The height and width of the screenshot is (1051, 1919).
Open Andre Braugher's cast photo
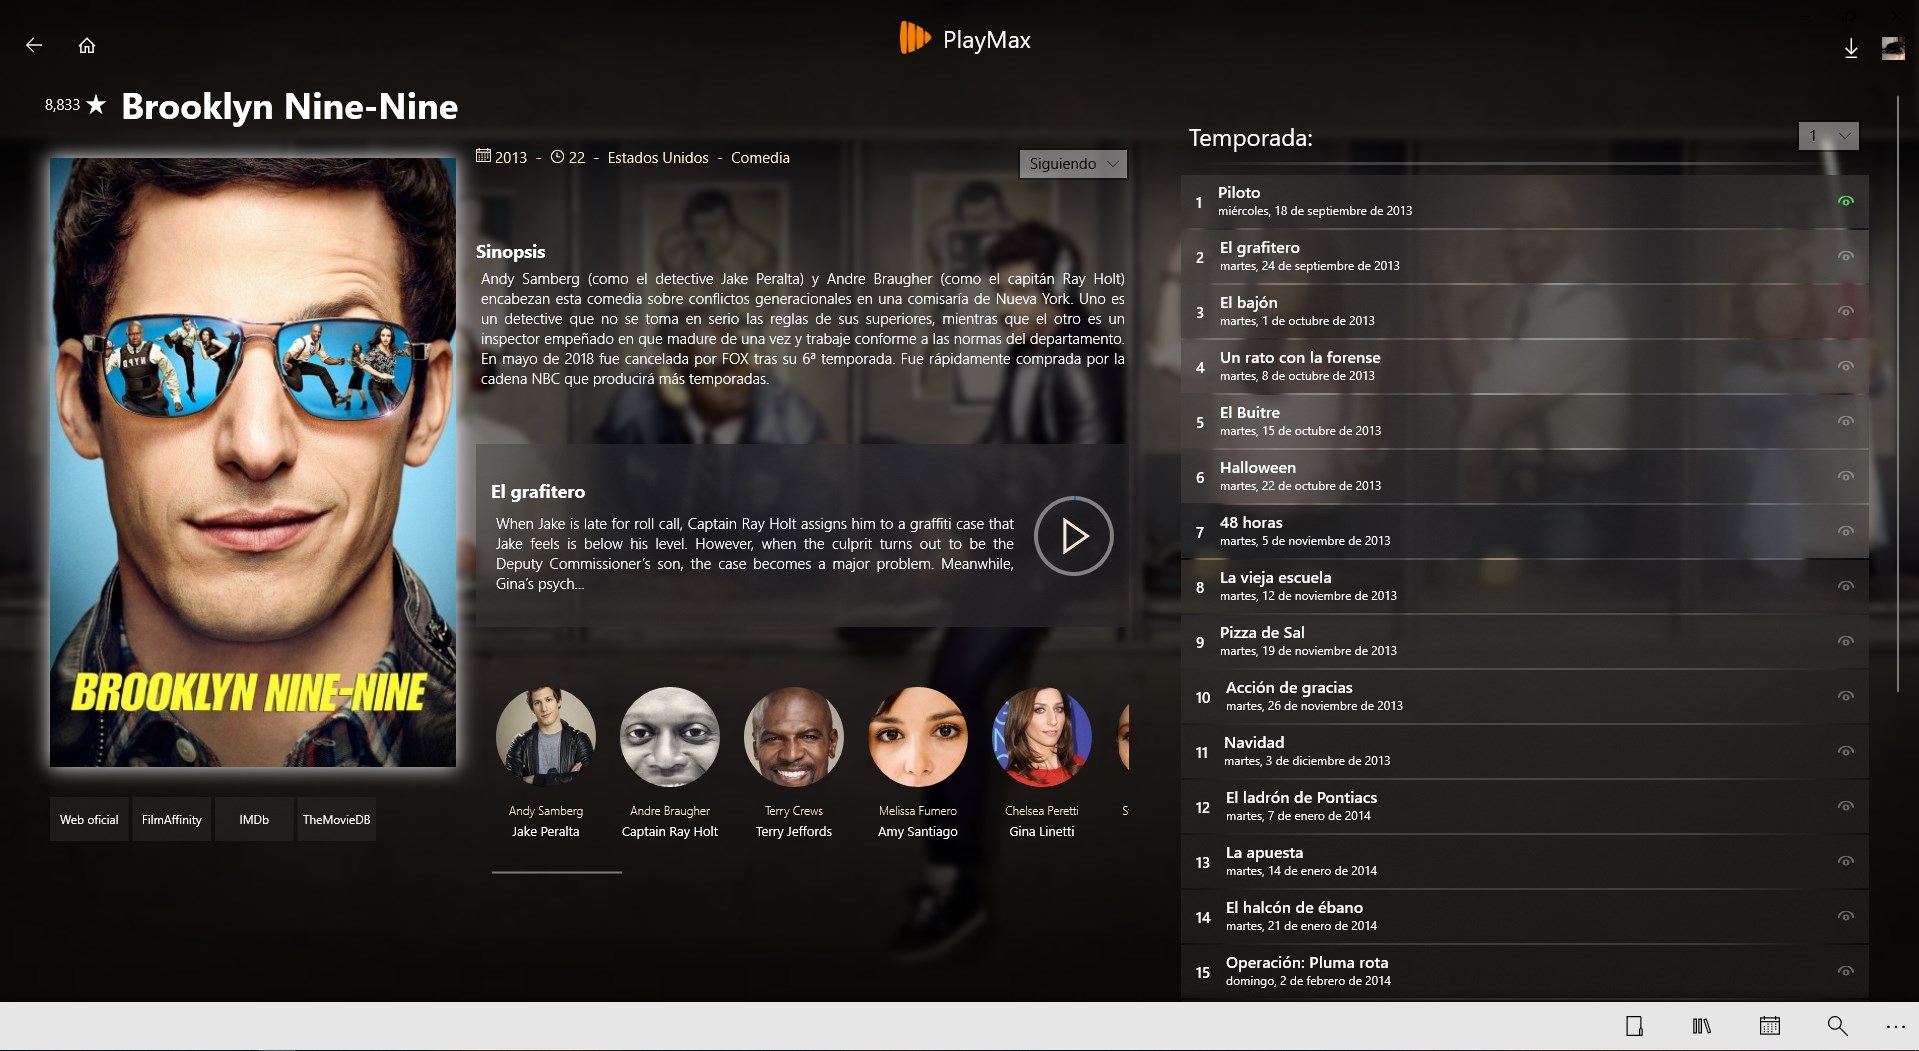point(670,737)
